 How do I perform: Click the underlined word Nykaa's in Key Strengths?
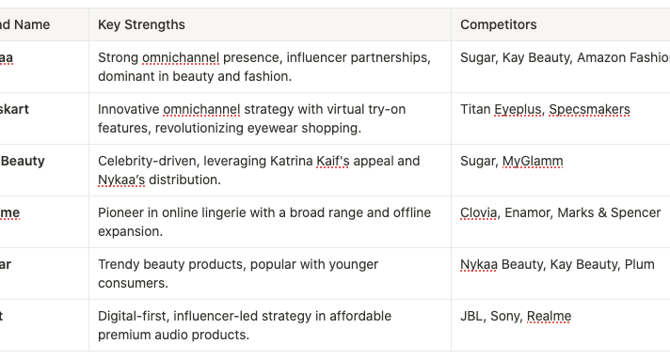(121, 180)
